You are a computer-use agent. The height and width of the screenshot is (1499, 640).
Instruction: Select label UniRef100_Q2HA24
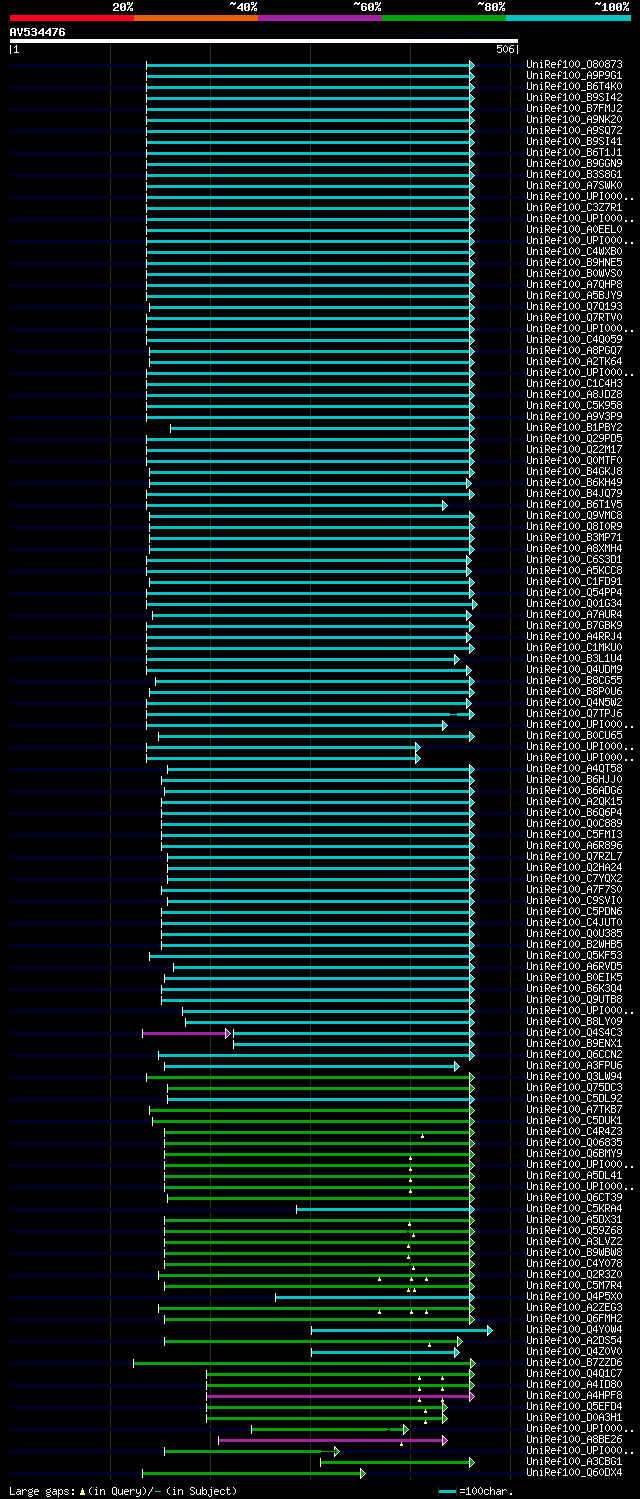574,868
